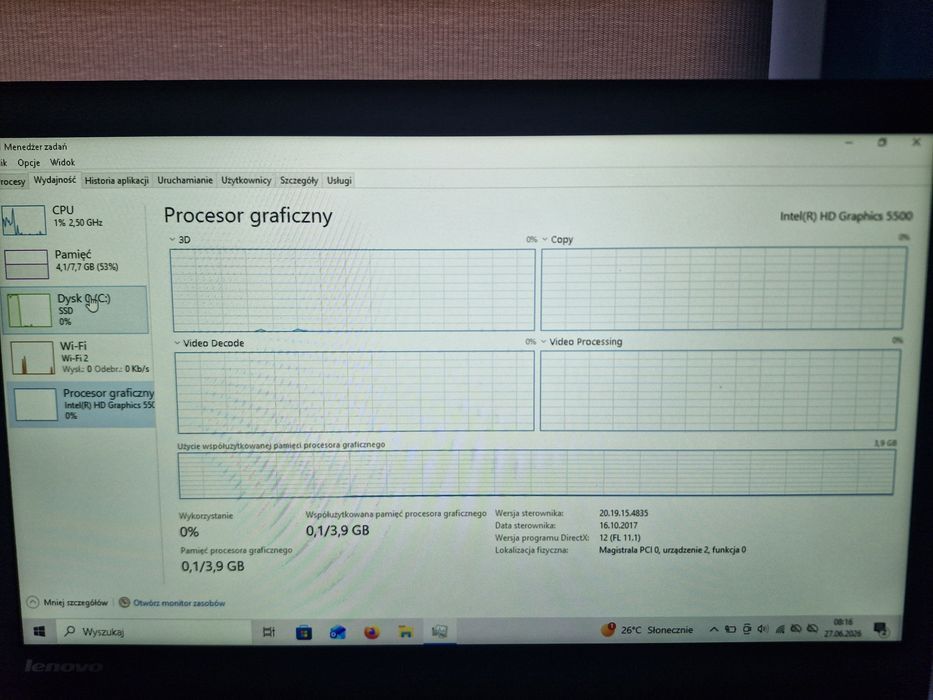933x700 pixels.
Task: Open the Windows Start menu
Action: coord(39,632)
